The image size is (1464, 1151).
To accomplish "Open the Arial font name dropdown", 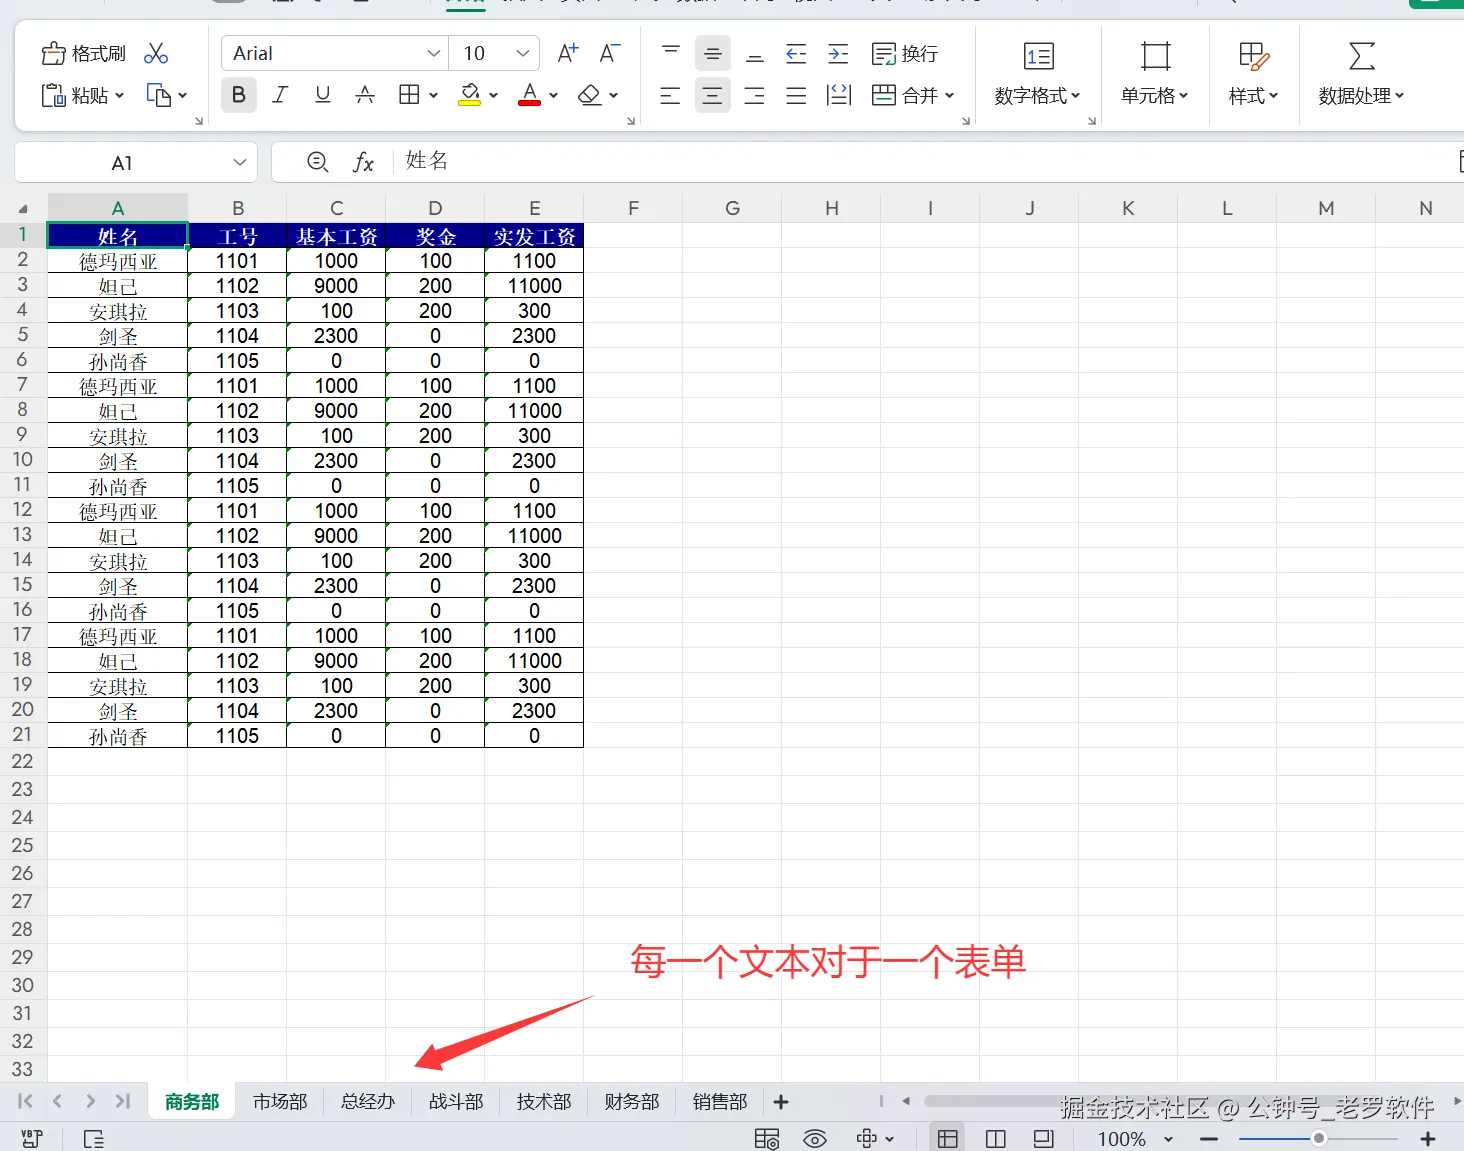I will [x=434, y=54].
